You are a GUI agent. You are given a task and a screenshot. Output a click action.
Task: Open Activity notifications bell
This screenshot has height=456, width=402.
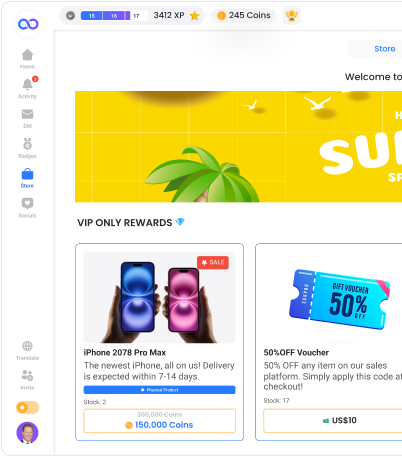(27, 84)
